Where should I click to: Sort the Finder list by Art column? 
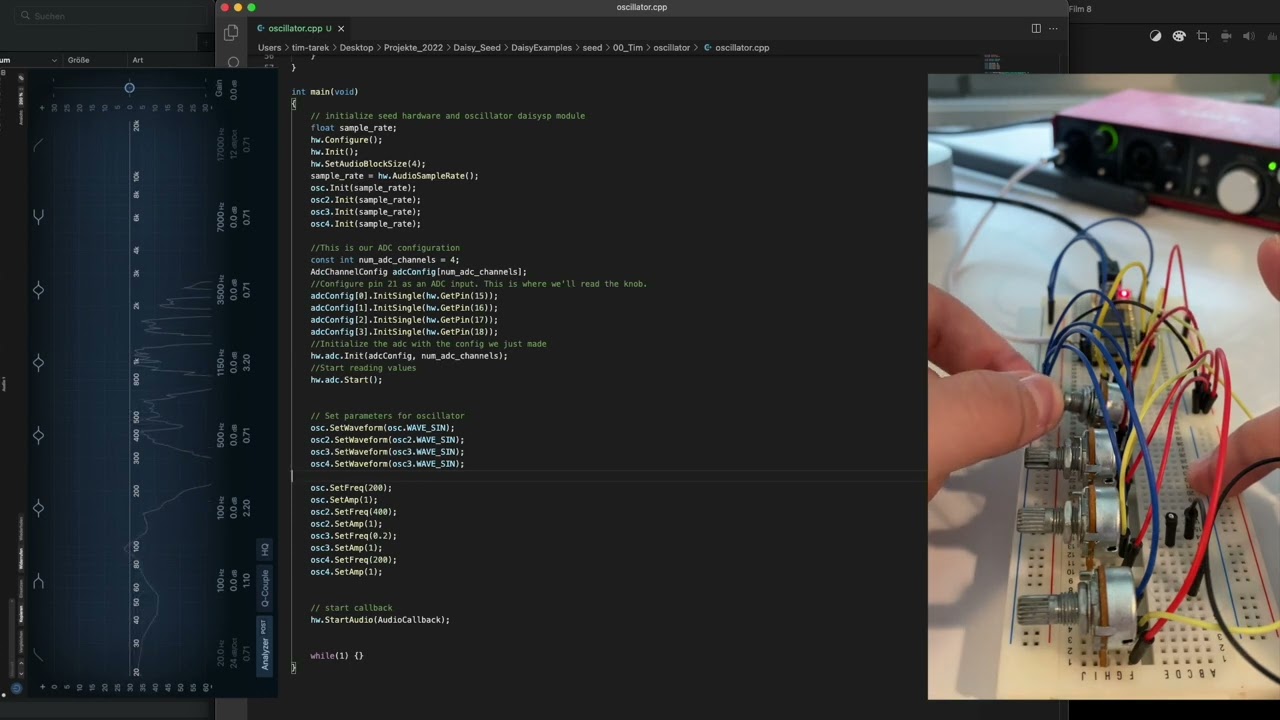138,60
